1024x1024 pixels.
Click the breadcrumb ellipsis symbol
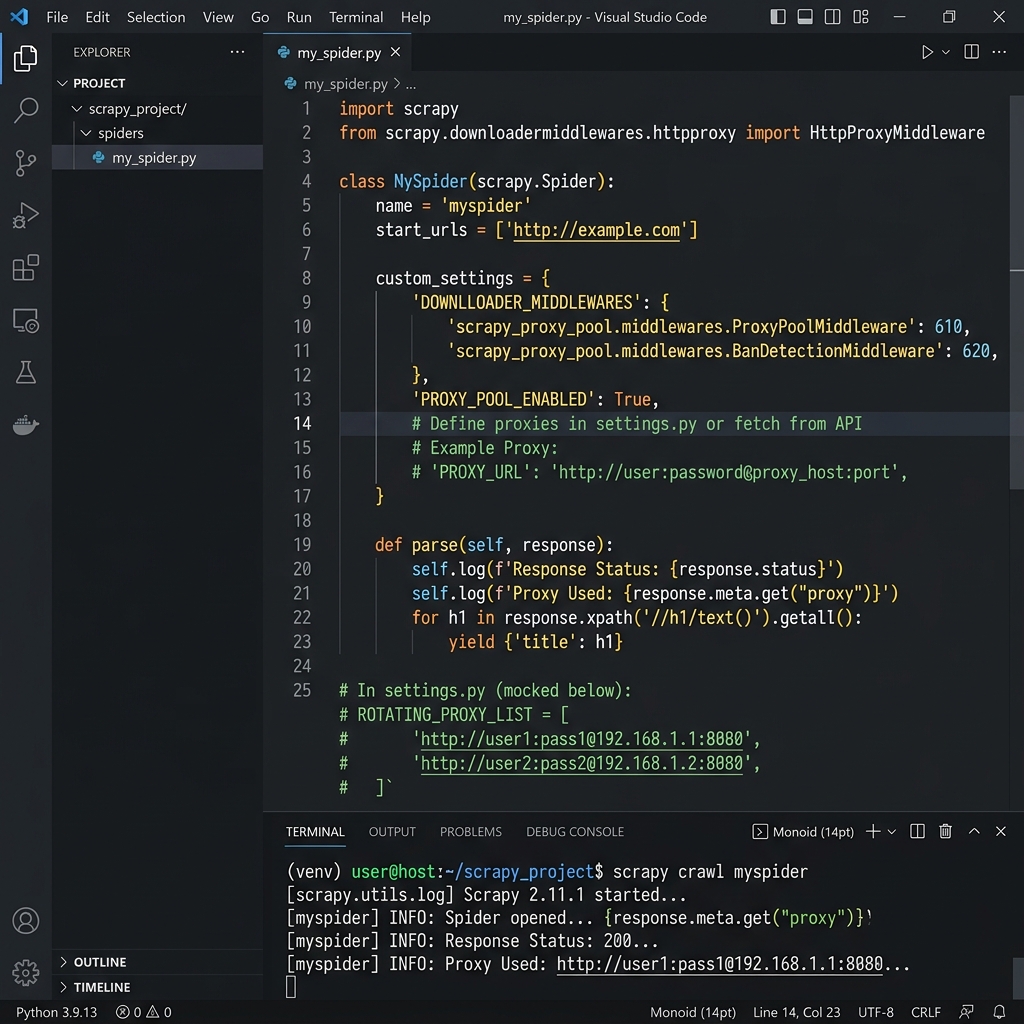tap(411, 84)
